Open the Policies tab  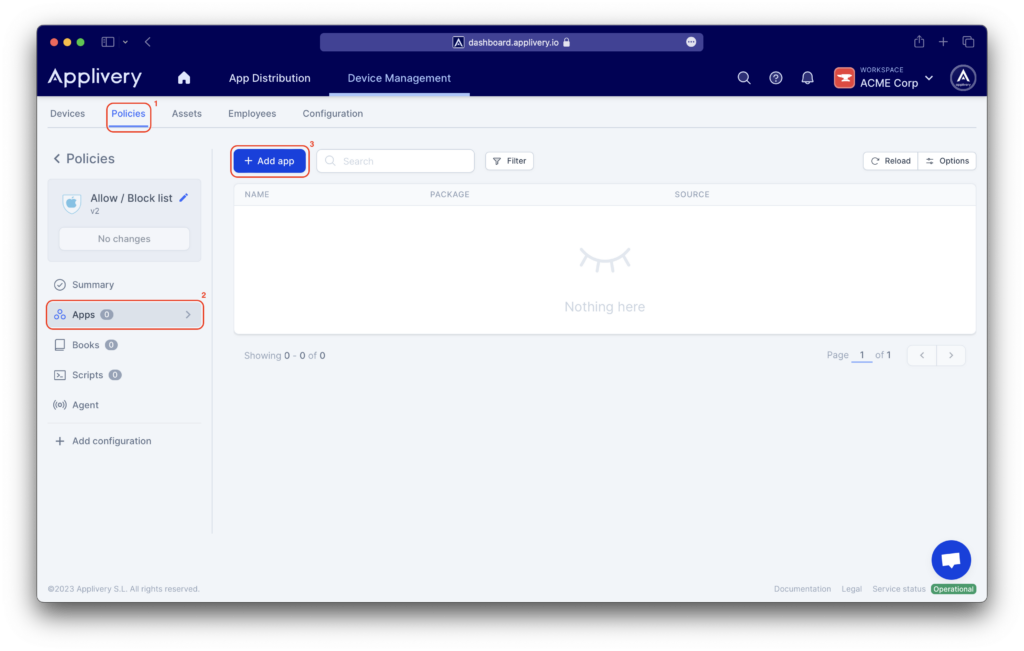tap(128, 114)
